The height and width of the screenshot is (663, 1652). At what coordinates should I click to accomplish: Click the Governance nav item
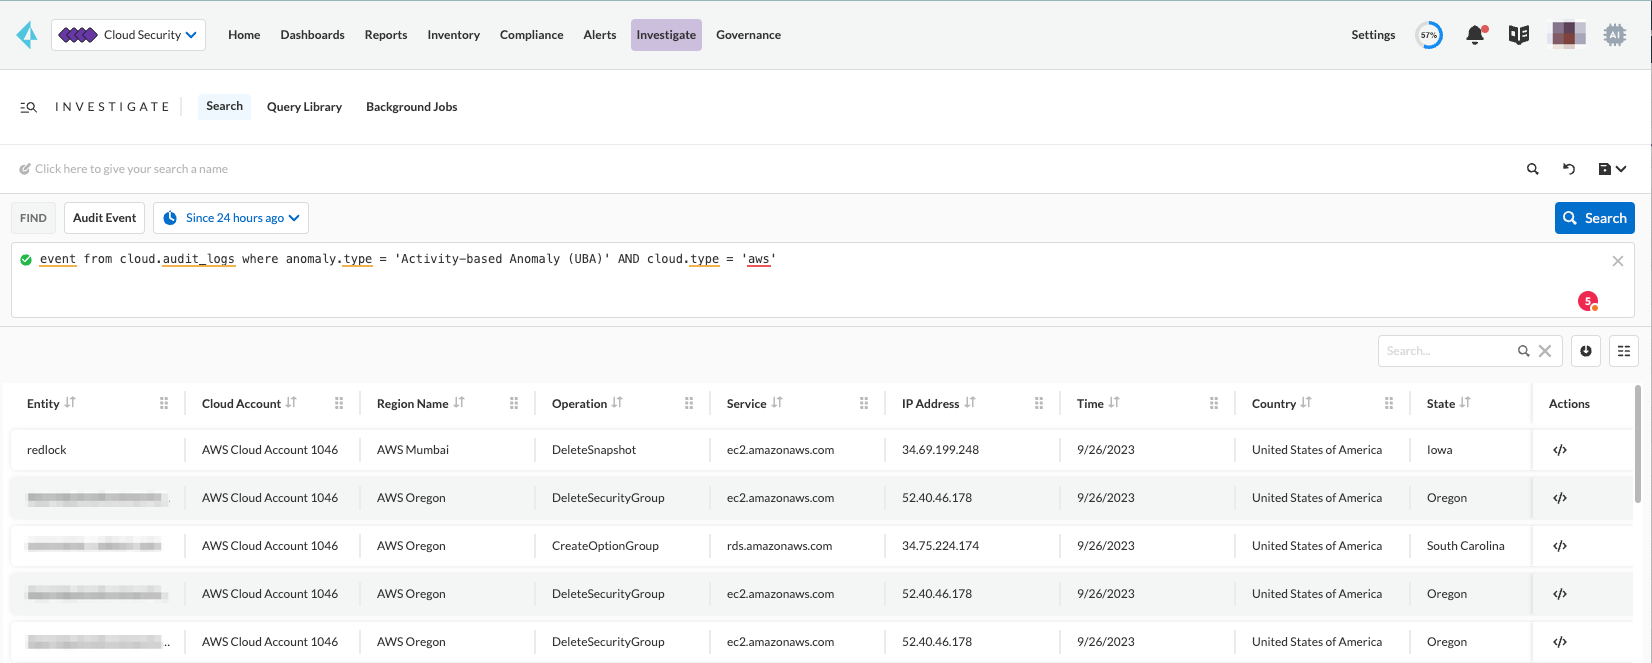pos(748,35)
